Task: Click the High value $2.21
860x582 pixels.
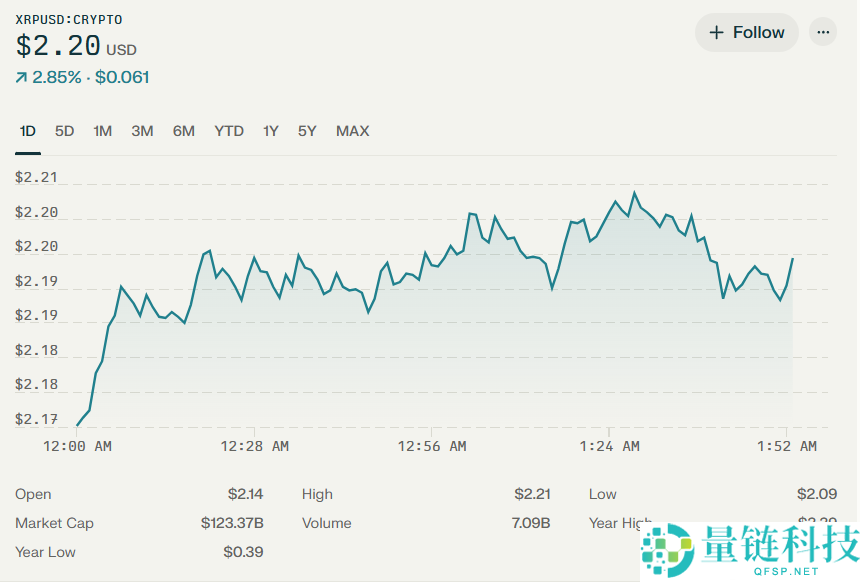Action: coord(532,494)
